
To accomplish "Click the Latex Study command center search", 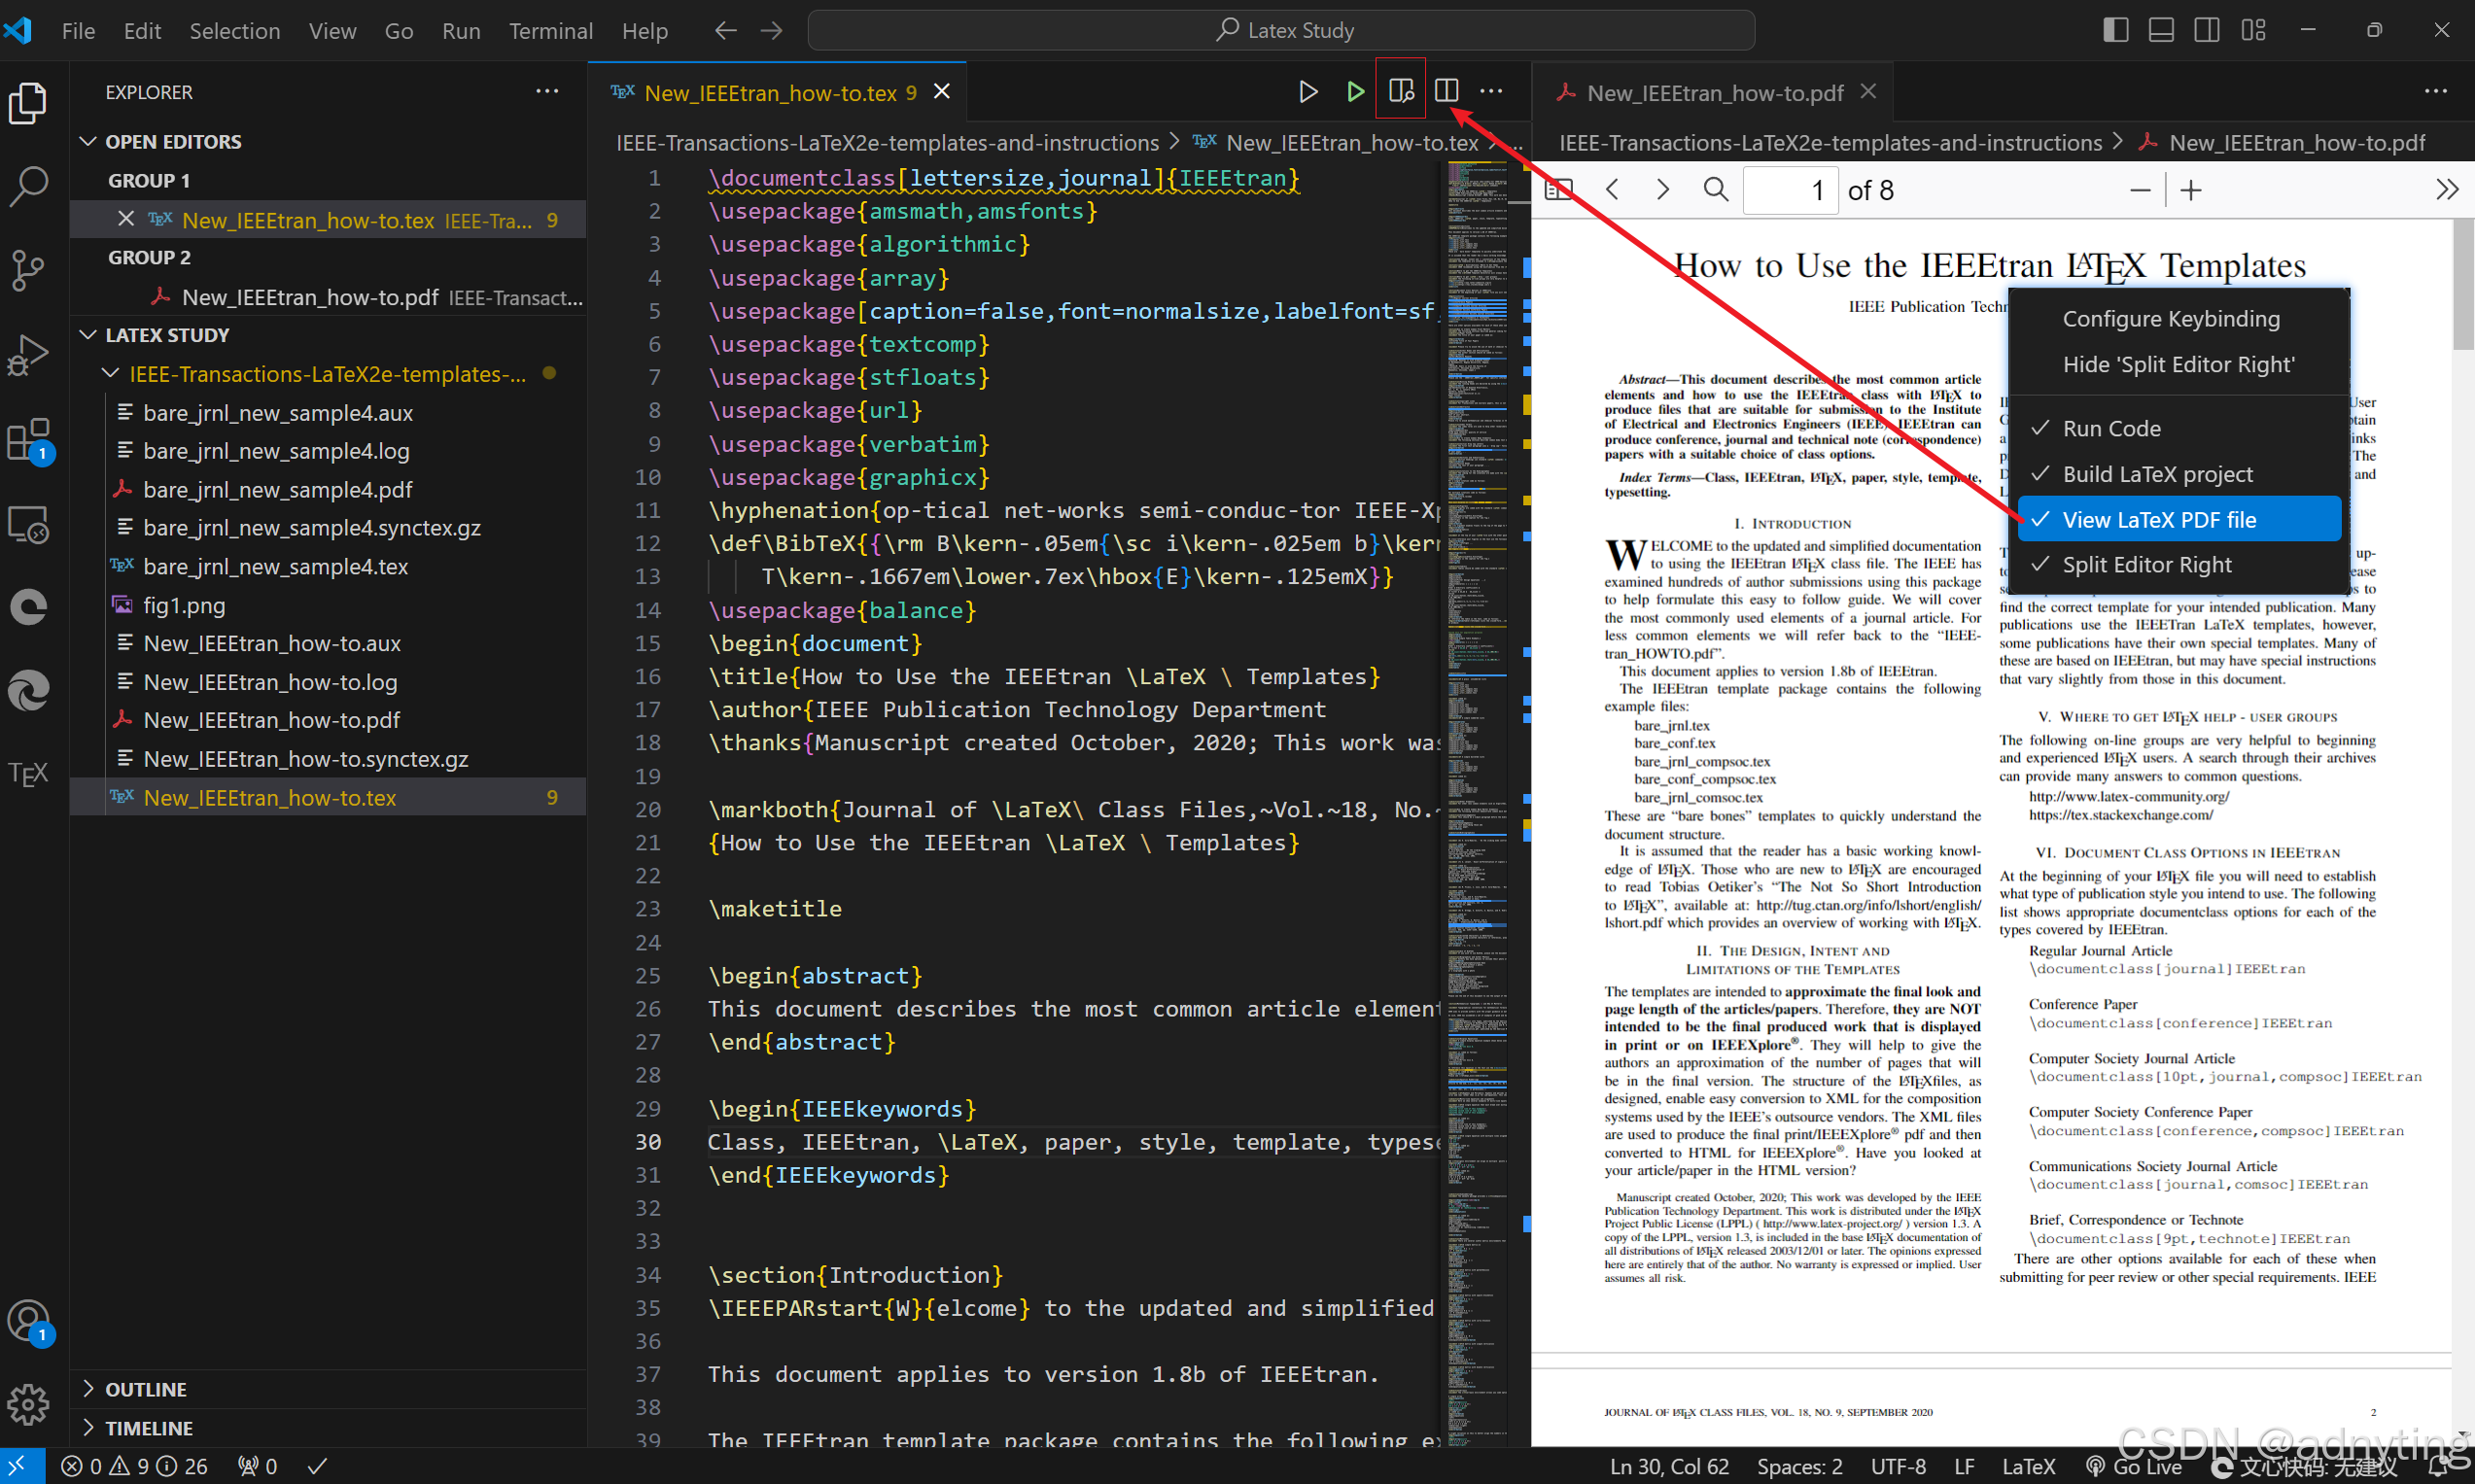I will pos(1281,31).
